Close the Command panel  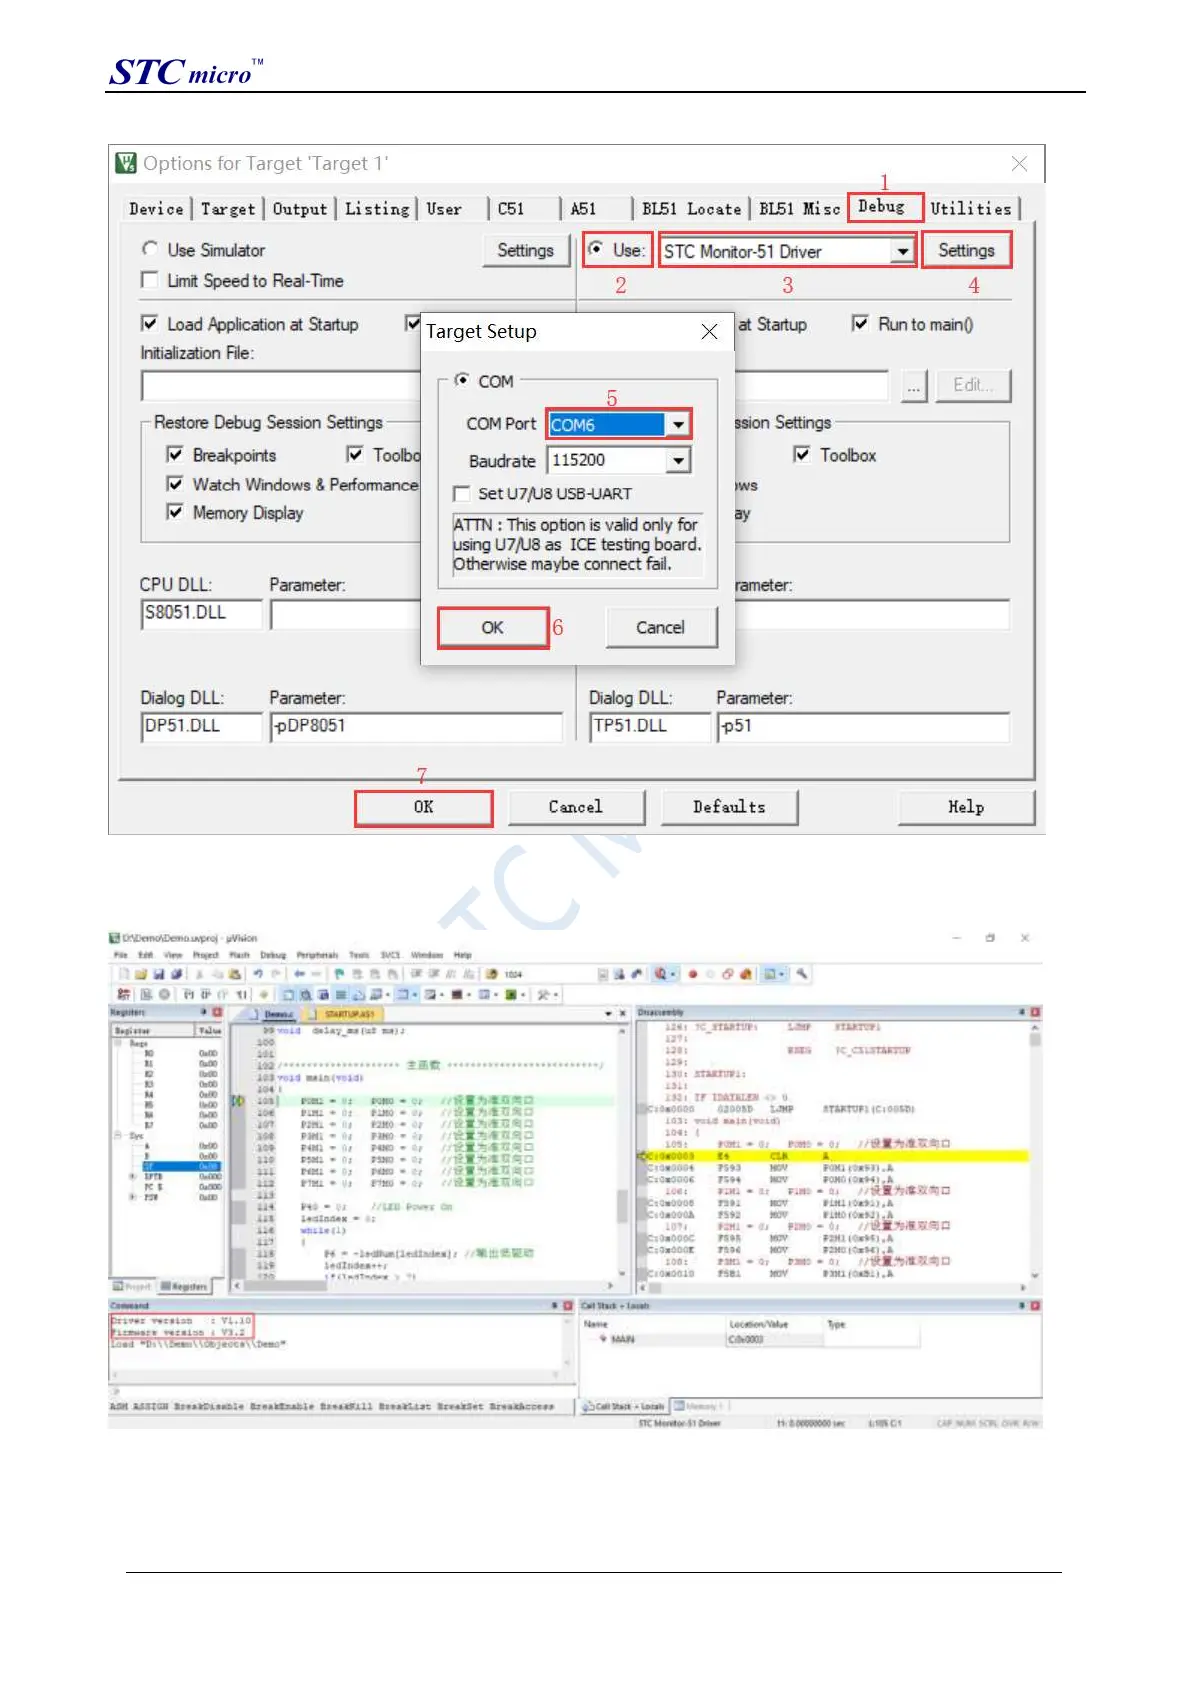point(568,1306)
